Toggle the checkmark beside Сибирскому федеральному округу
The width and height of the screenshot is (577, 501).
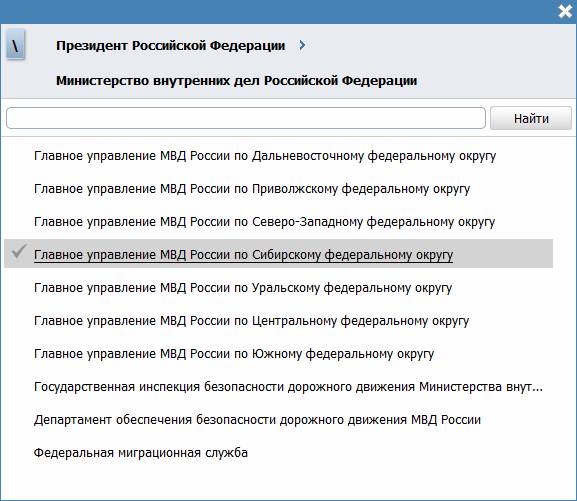click(18, 251)
